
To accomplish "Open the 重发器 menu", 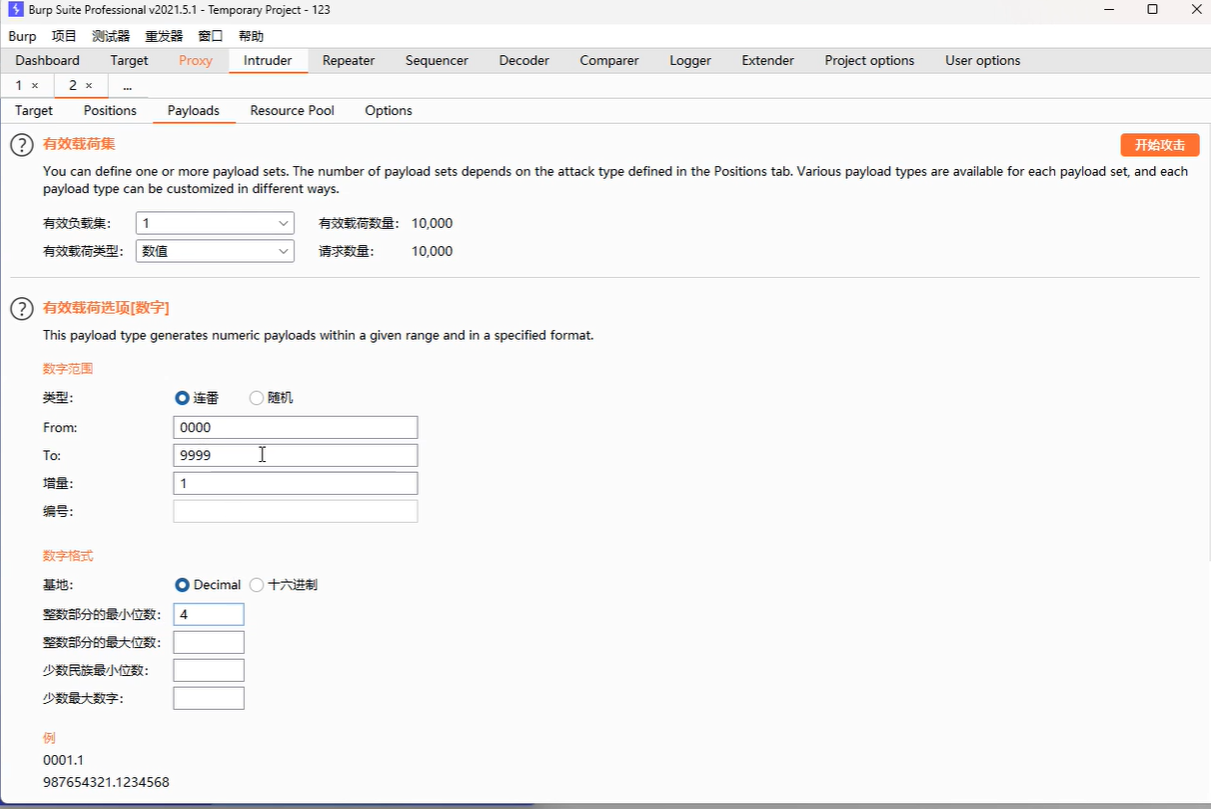I will 164,36.
